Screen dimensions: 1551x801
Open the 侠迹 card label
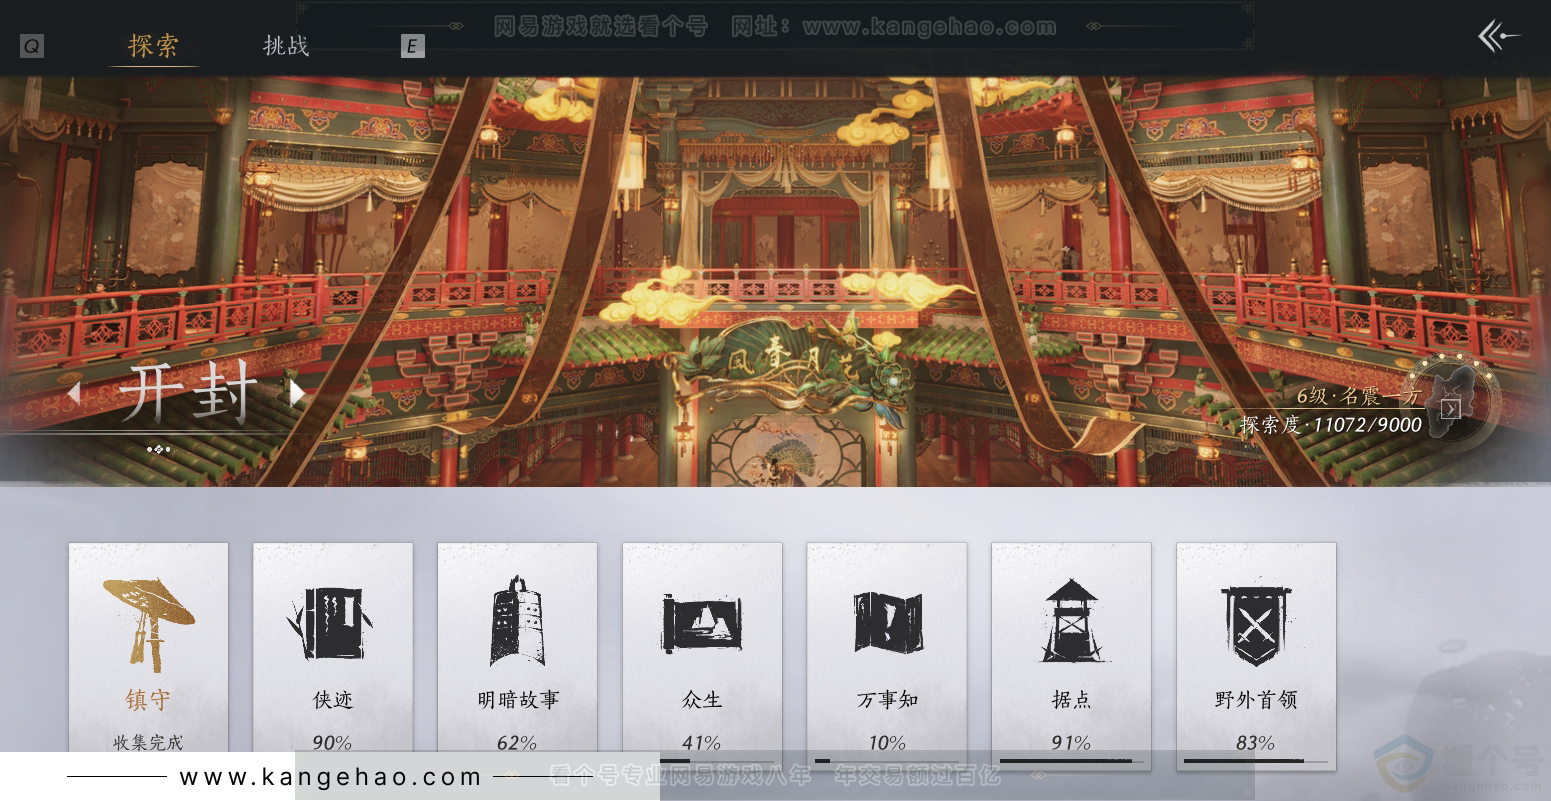point(332,700)
